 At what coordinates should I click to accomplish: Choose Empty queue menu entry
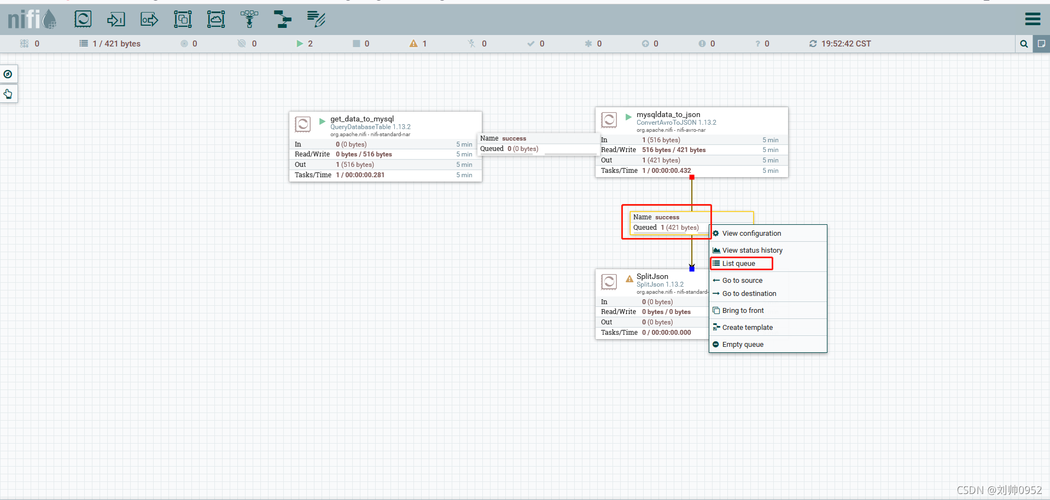(x=768, y=344)
